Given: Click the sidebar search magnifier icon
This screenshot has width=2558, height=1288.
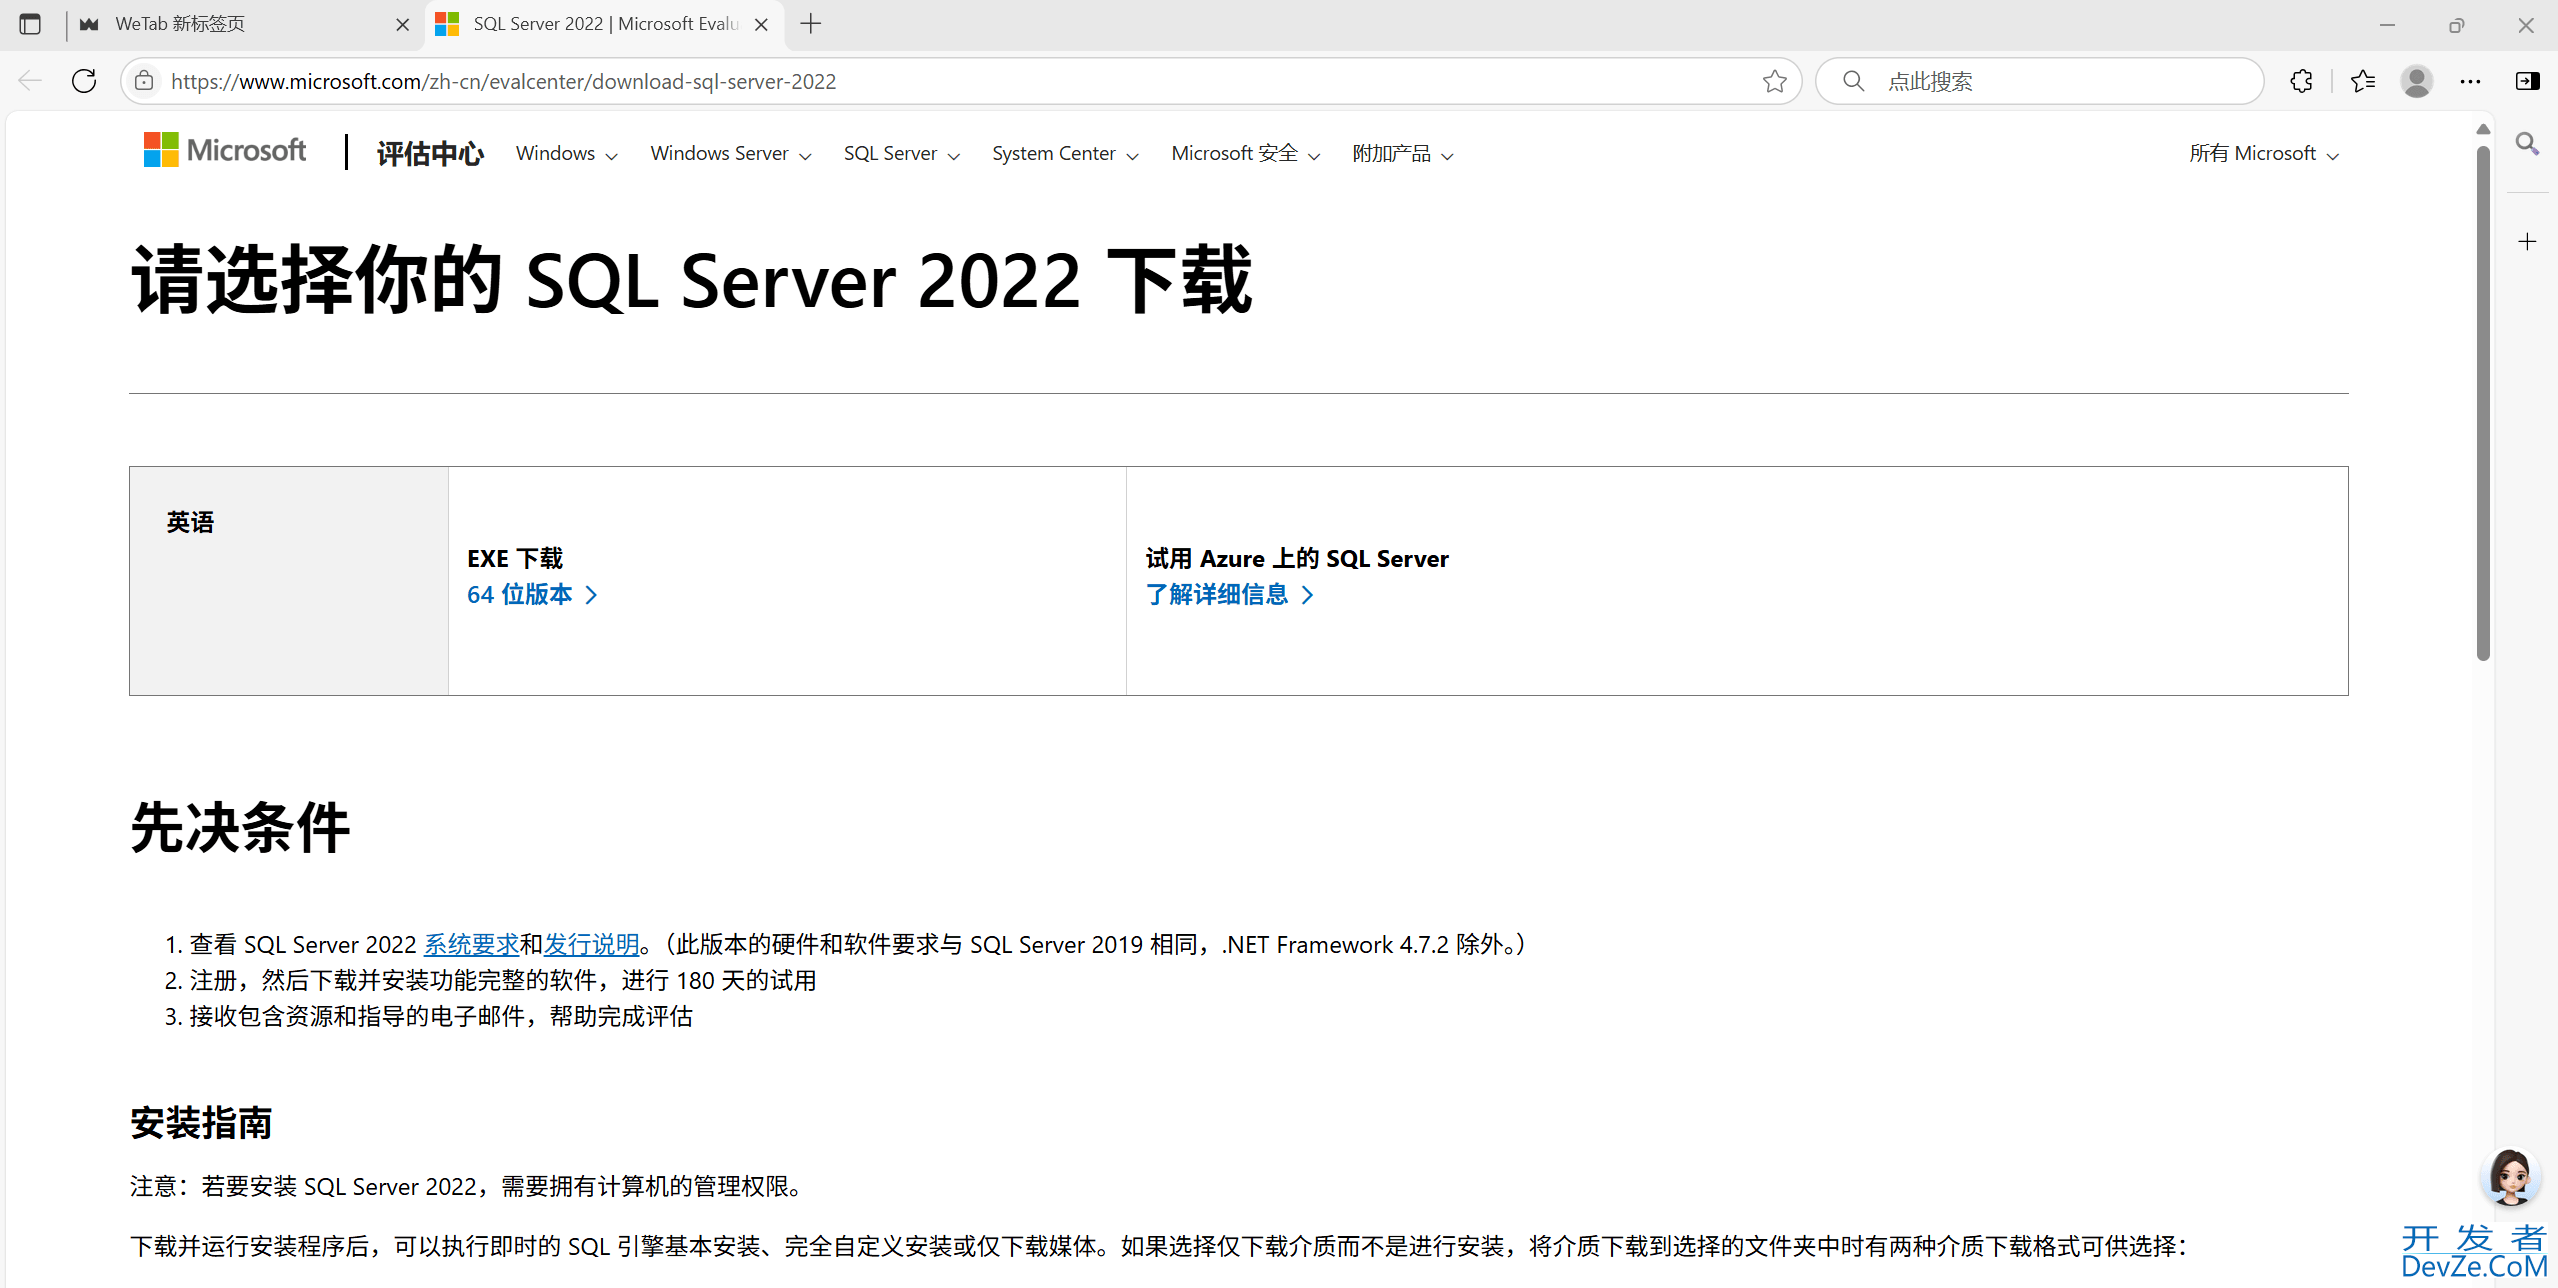Looking at the screenshot, I should click(2527, 144).
